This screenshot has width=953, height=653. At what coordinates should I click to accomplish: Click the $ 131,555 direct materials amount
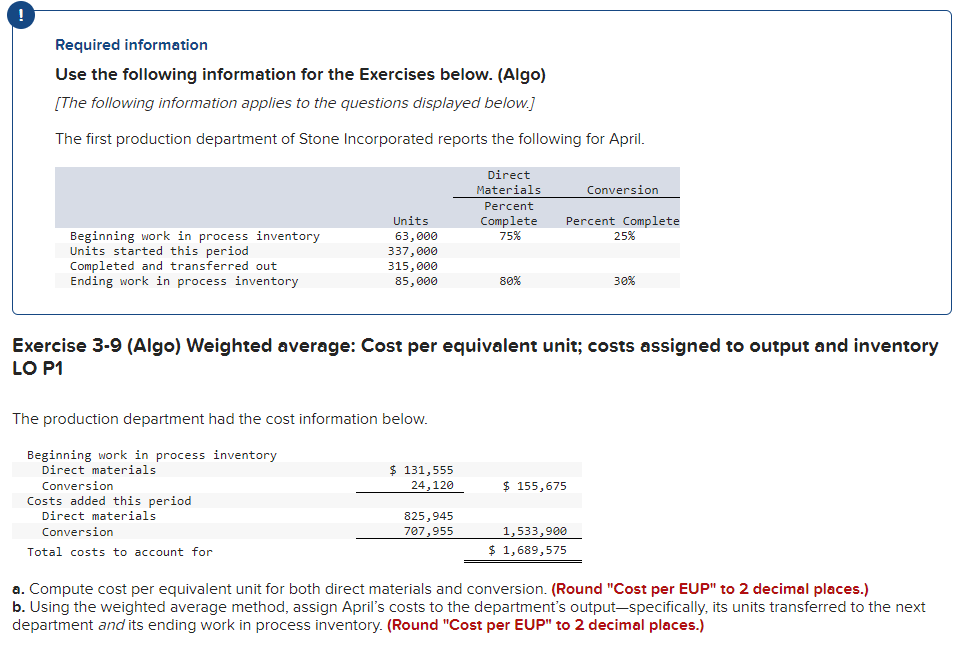click(x=421, y=470)
